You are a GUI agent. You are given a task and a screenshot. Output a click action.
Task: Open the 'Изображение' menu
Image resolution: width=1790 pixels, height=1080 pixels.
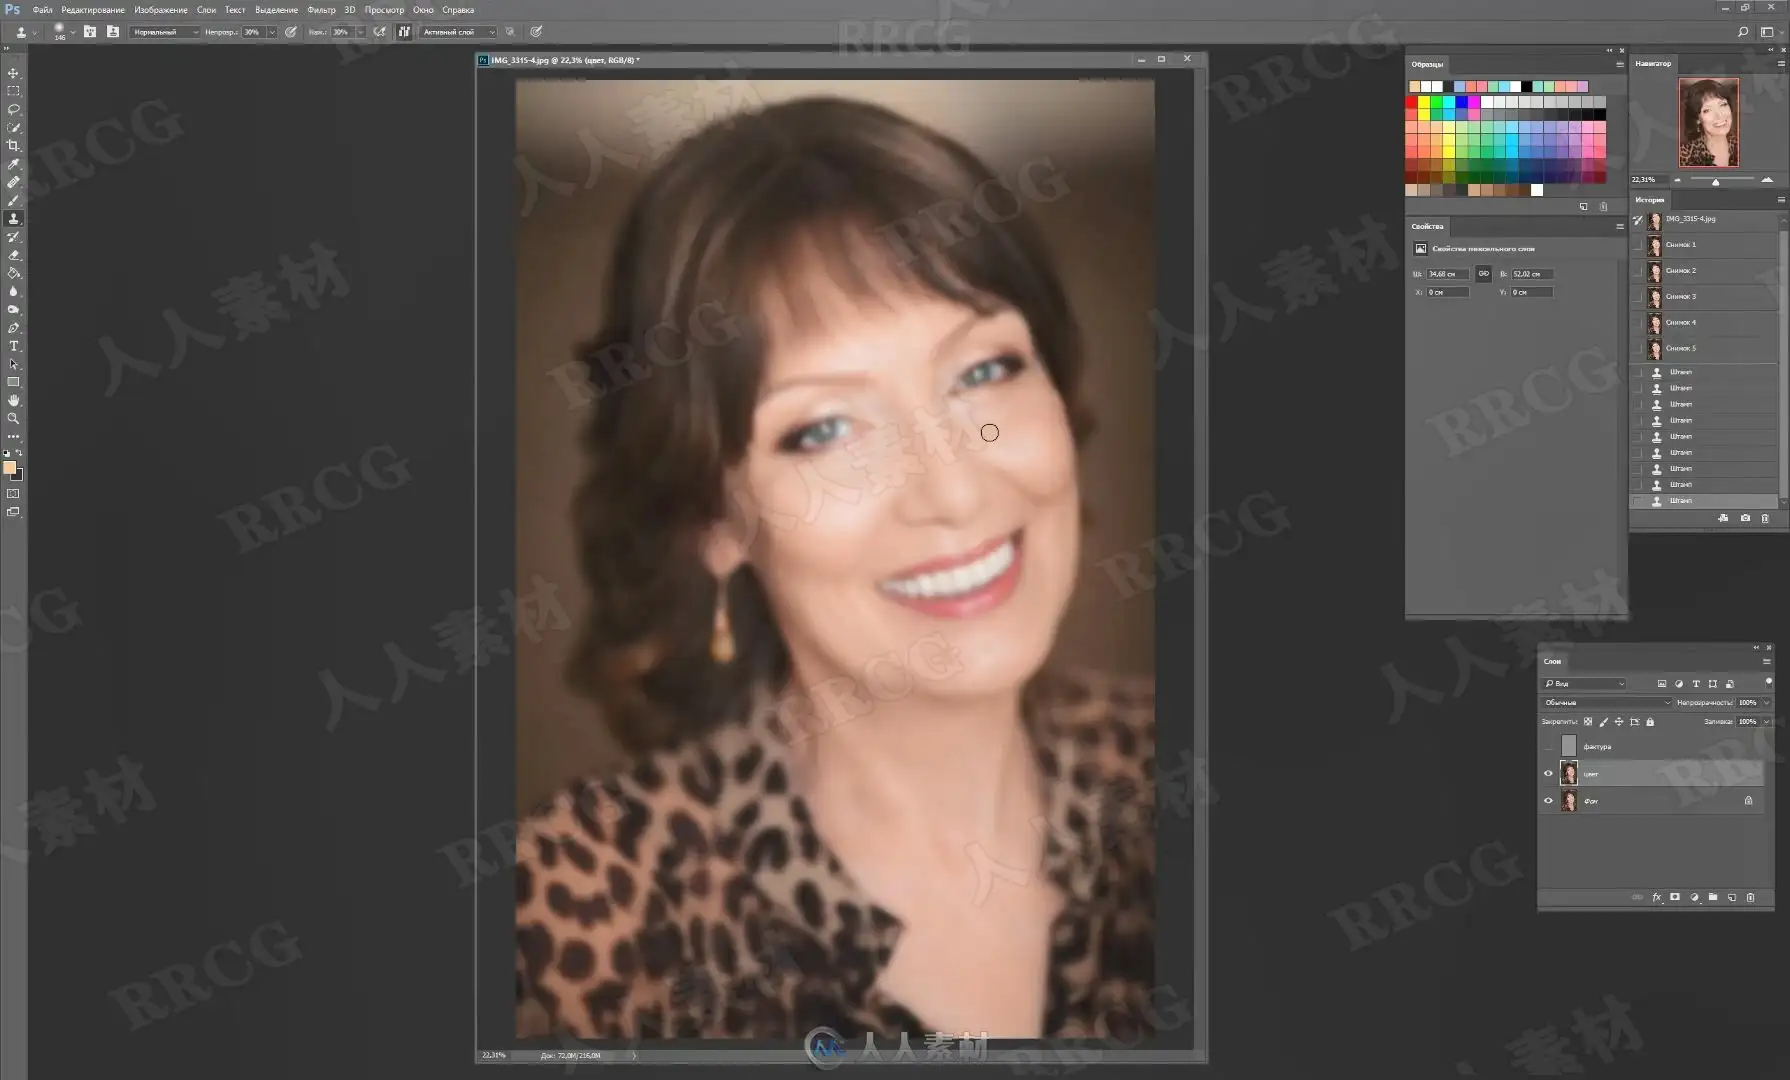pos(161,10)
